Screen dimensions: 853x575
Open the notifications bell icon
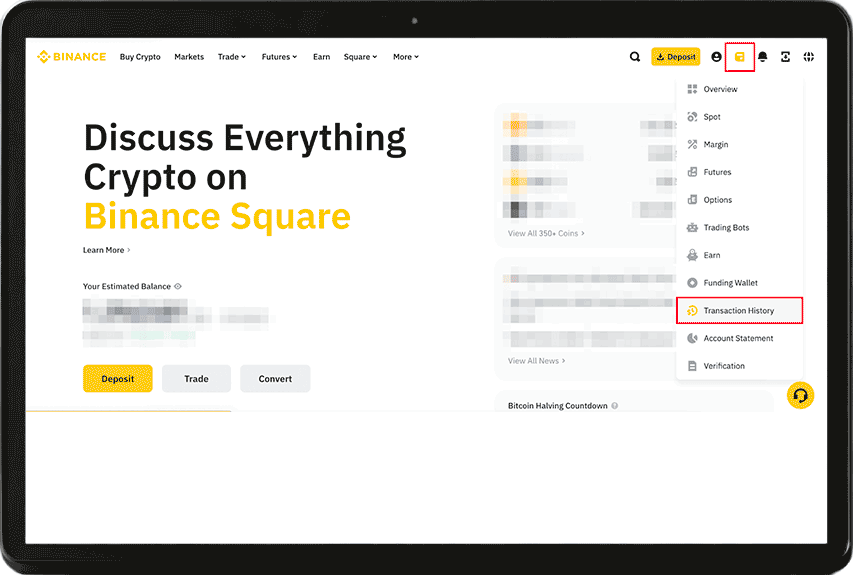[763, 57]
